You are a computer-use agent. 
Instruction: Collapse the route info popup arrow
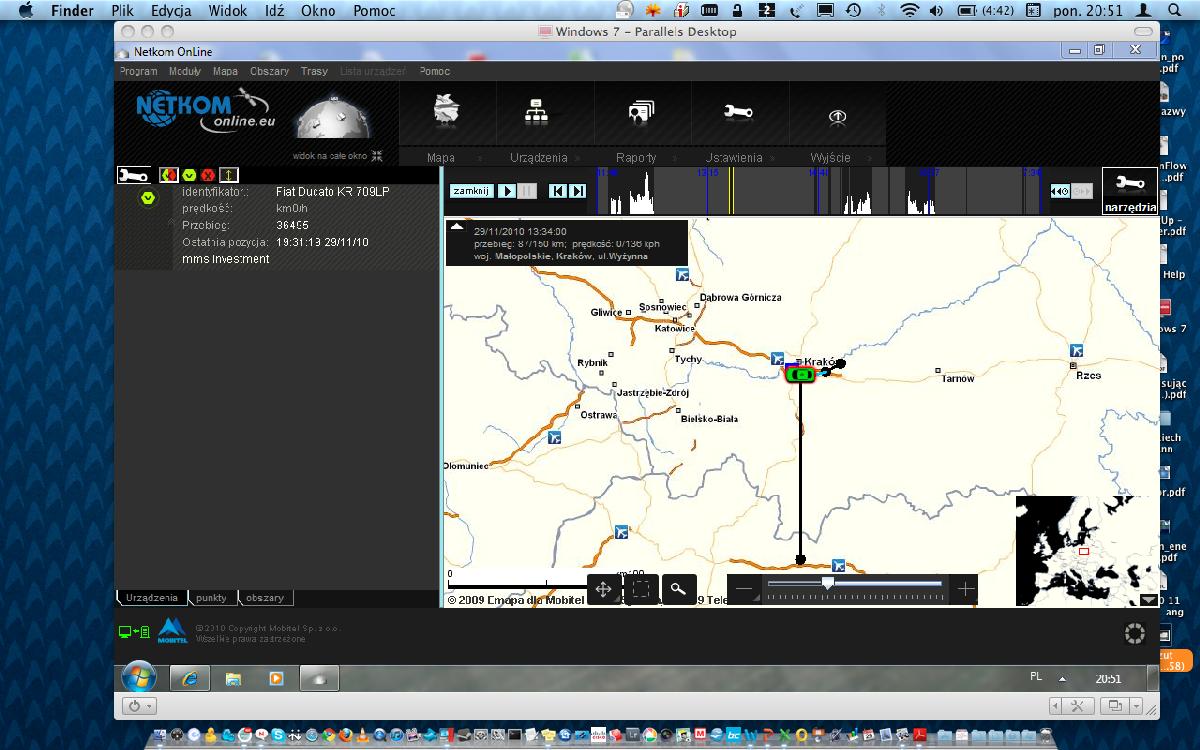coord(457,227)
